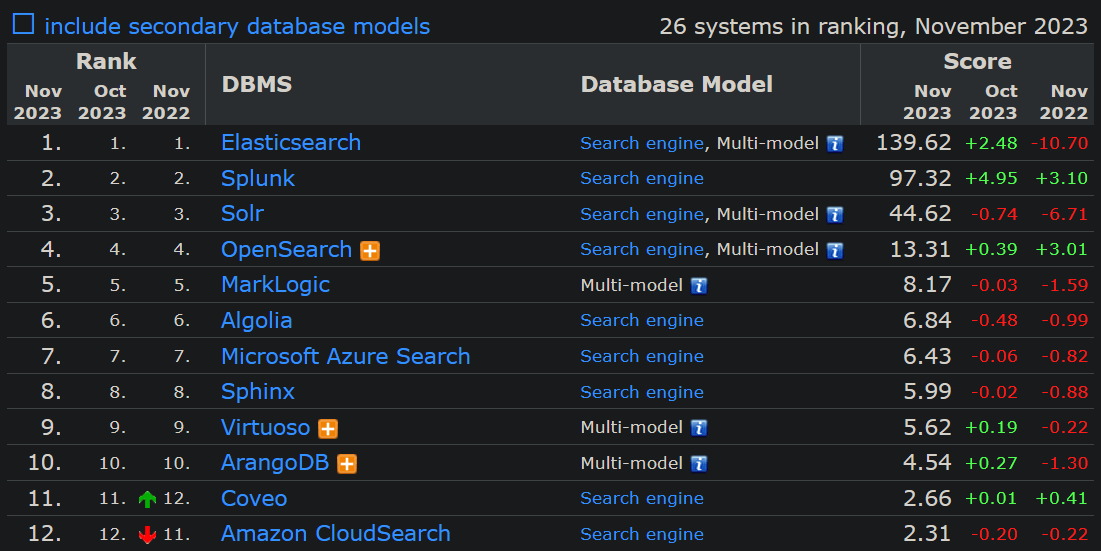
Task: Click red down arrow in Amazon CloudSearch row
Action: pos(147,535)
